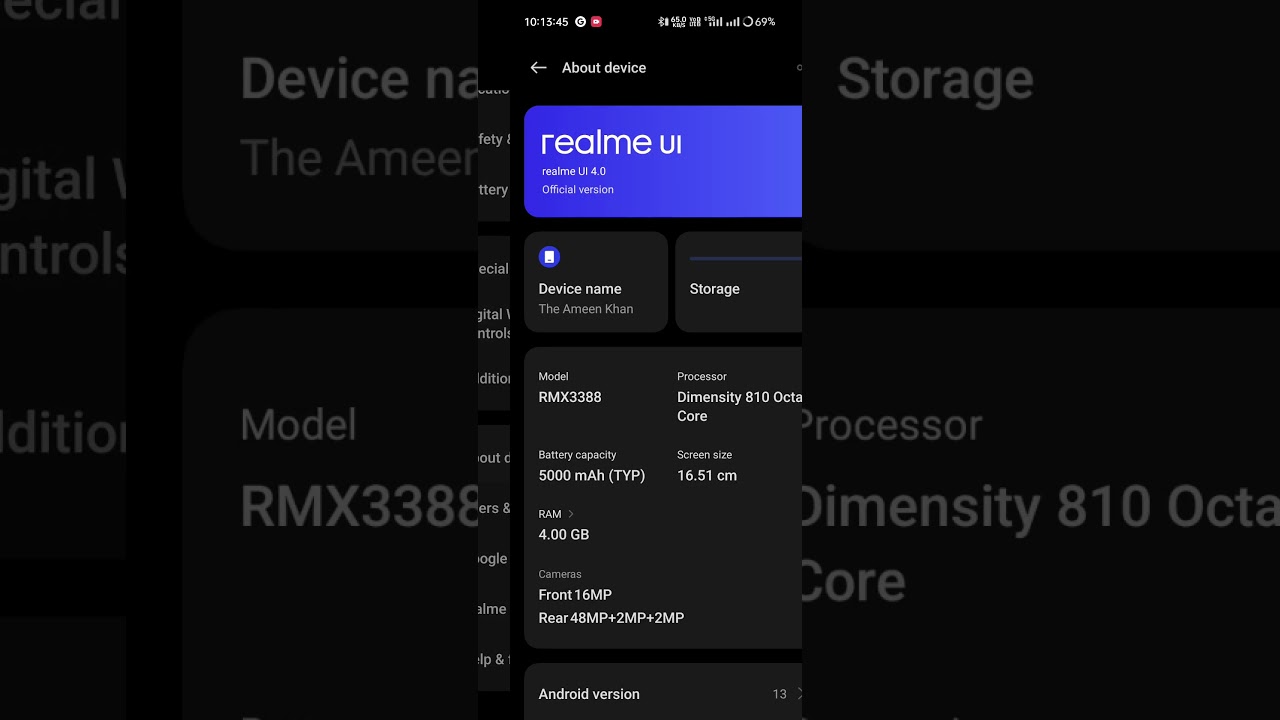1280x720 pixels.
Task: Tap the red screen recorder status icon
Action: point(597,21)
